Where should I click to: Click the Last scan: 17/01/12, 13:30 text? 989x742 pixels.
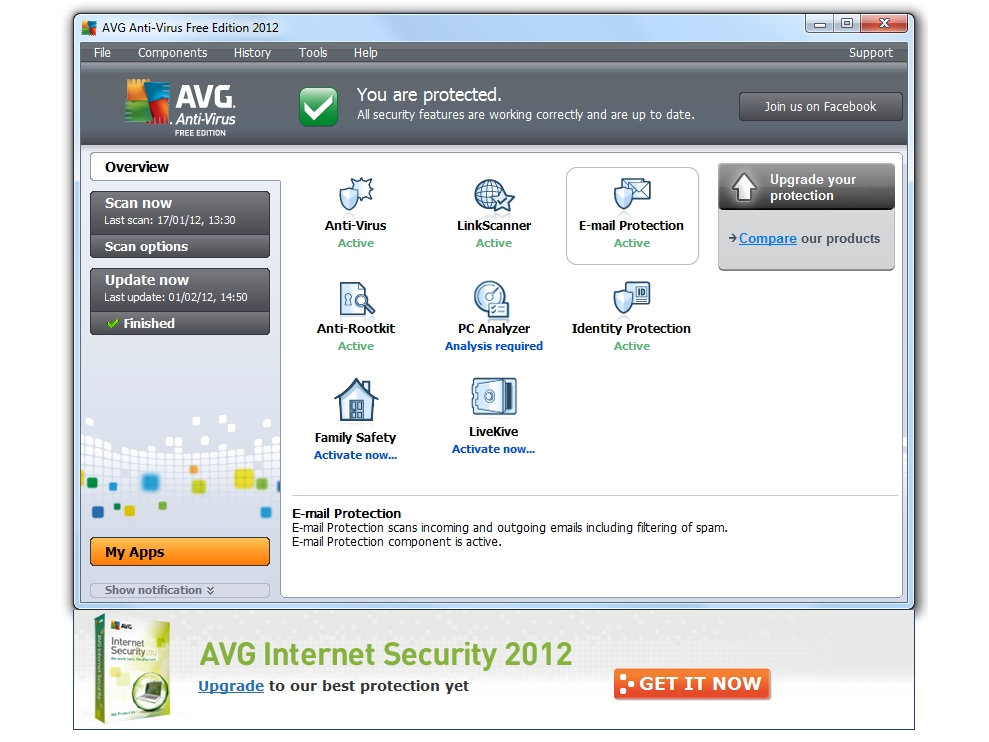170,220
